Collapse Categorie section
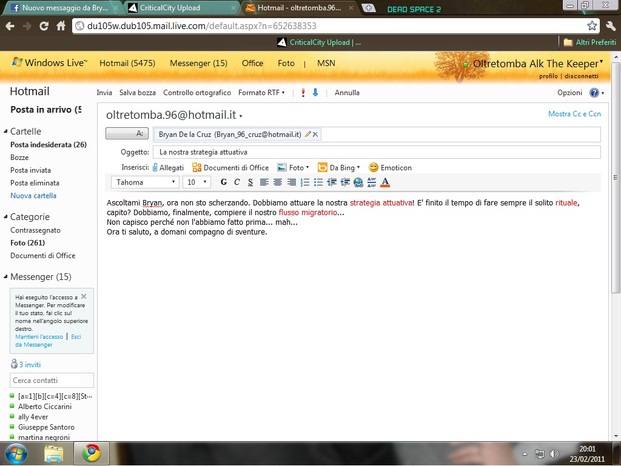The image size is (621, 466). coord(6,217)
